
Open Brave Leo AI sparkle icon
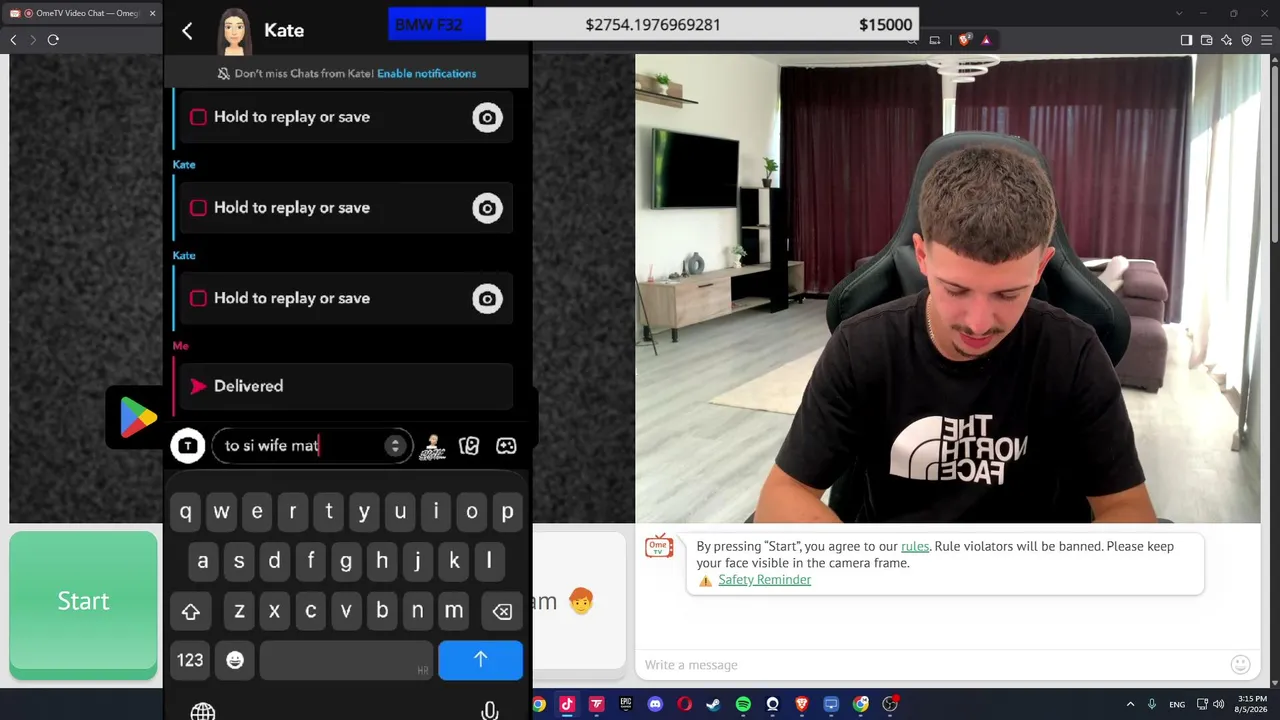click(x=1227, y=40)
